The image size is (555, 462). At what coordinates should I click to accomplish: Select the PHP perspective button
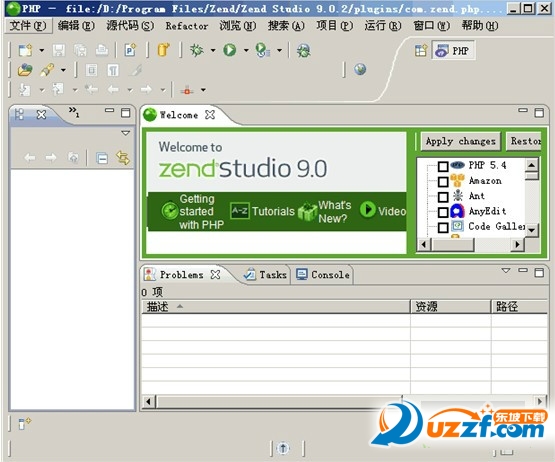click(453, 51)
